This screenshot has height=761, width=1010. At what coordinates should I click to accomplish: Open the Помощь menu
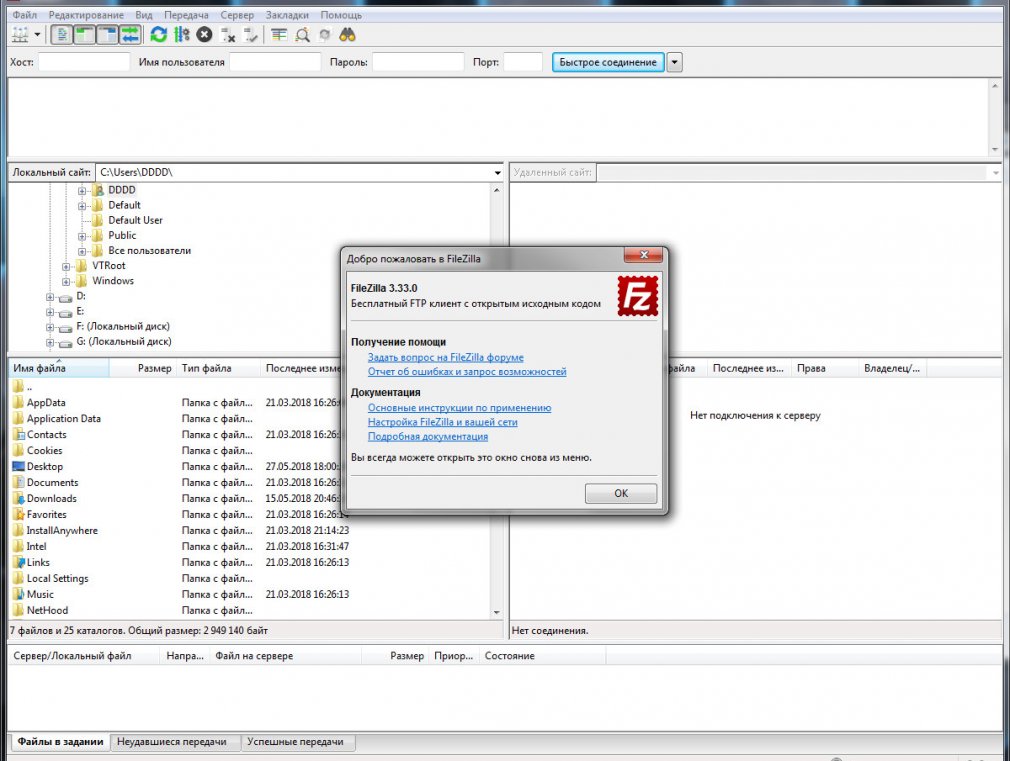[341, 15]
